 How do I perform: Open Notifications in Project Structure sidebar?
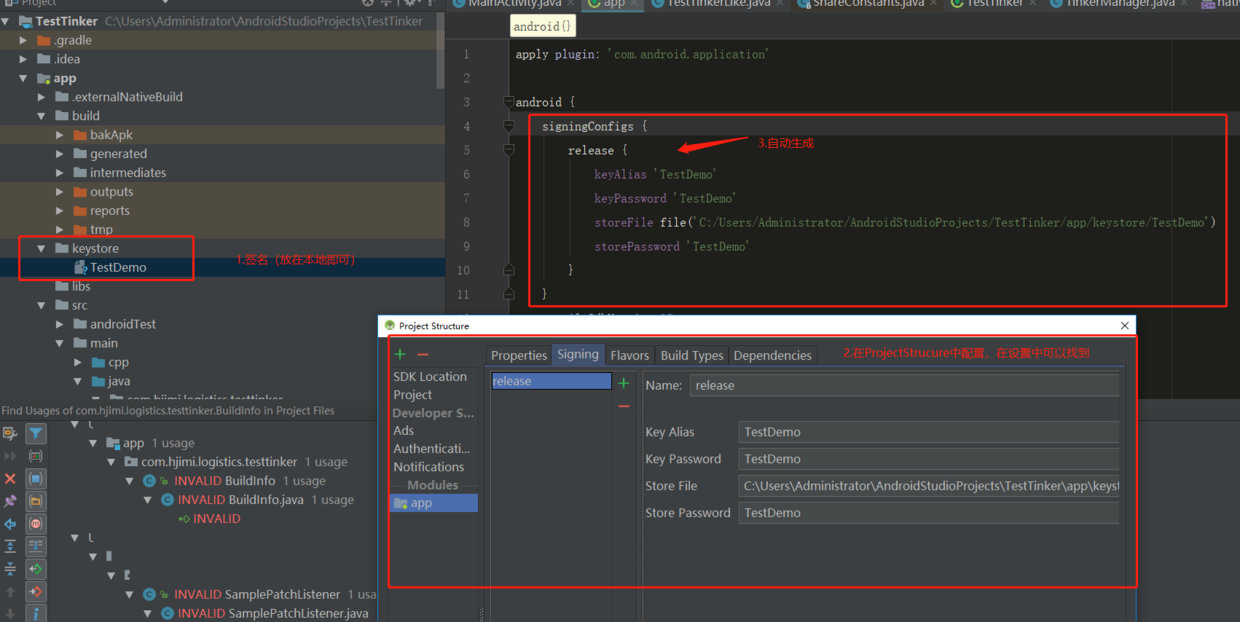(x=429, y=466)
